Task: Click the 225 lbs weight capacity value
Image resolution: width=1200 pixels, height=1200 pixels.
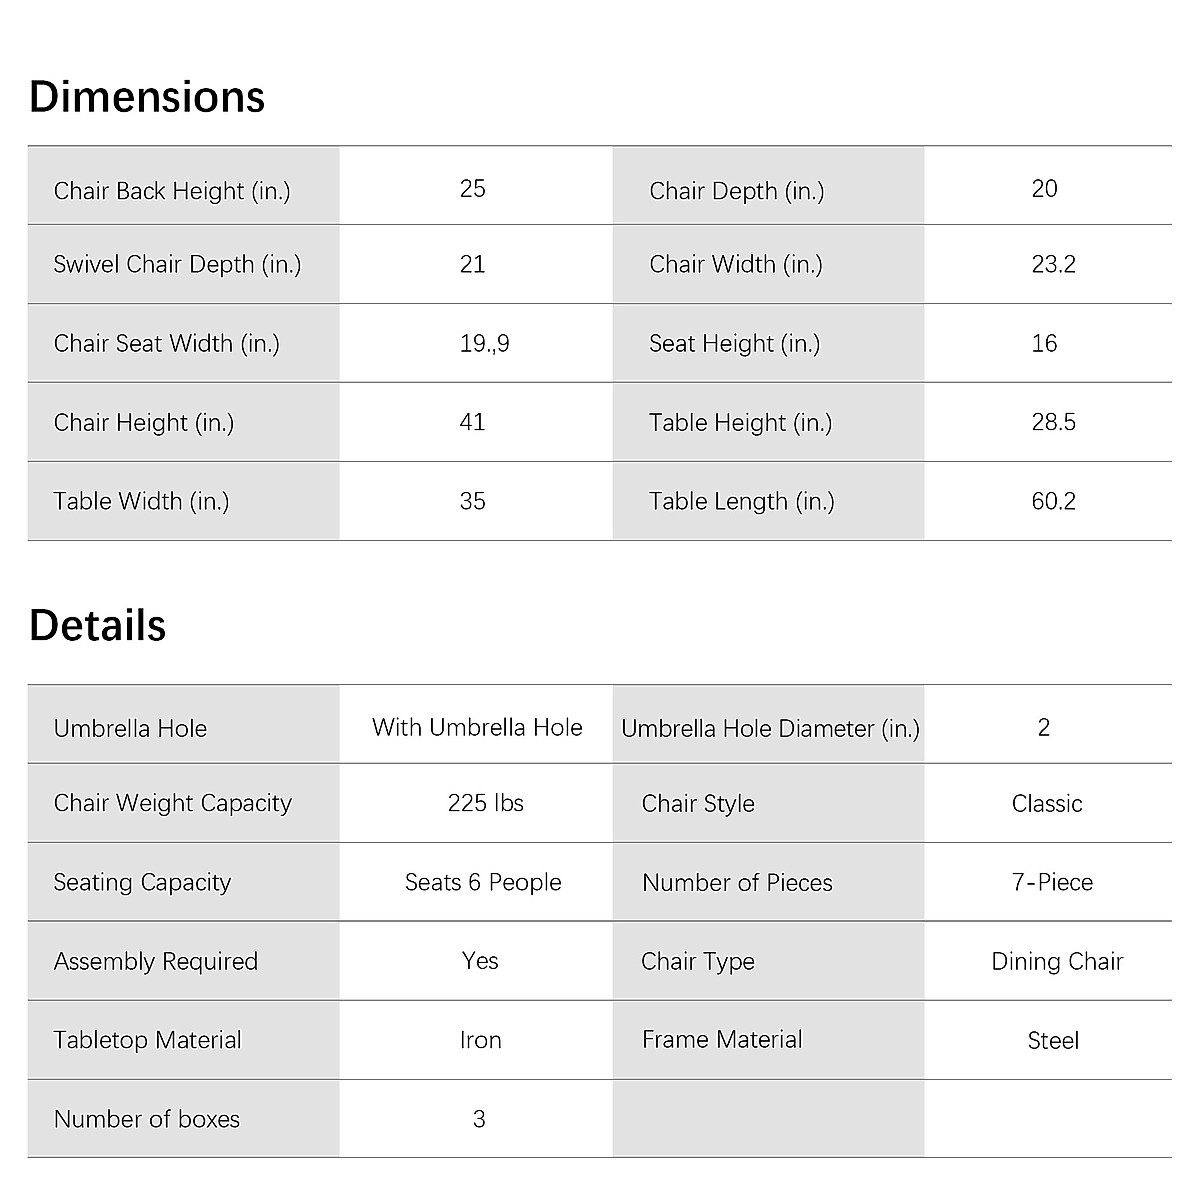Action: click(x=485, y=803)
